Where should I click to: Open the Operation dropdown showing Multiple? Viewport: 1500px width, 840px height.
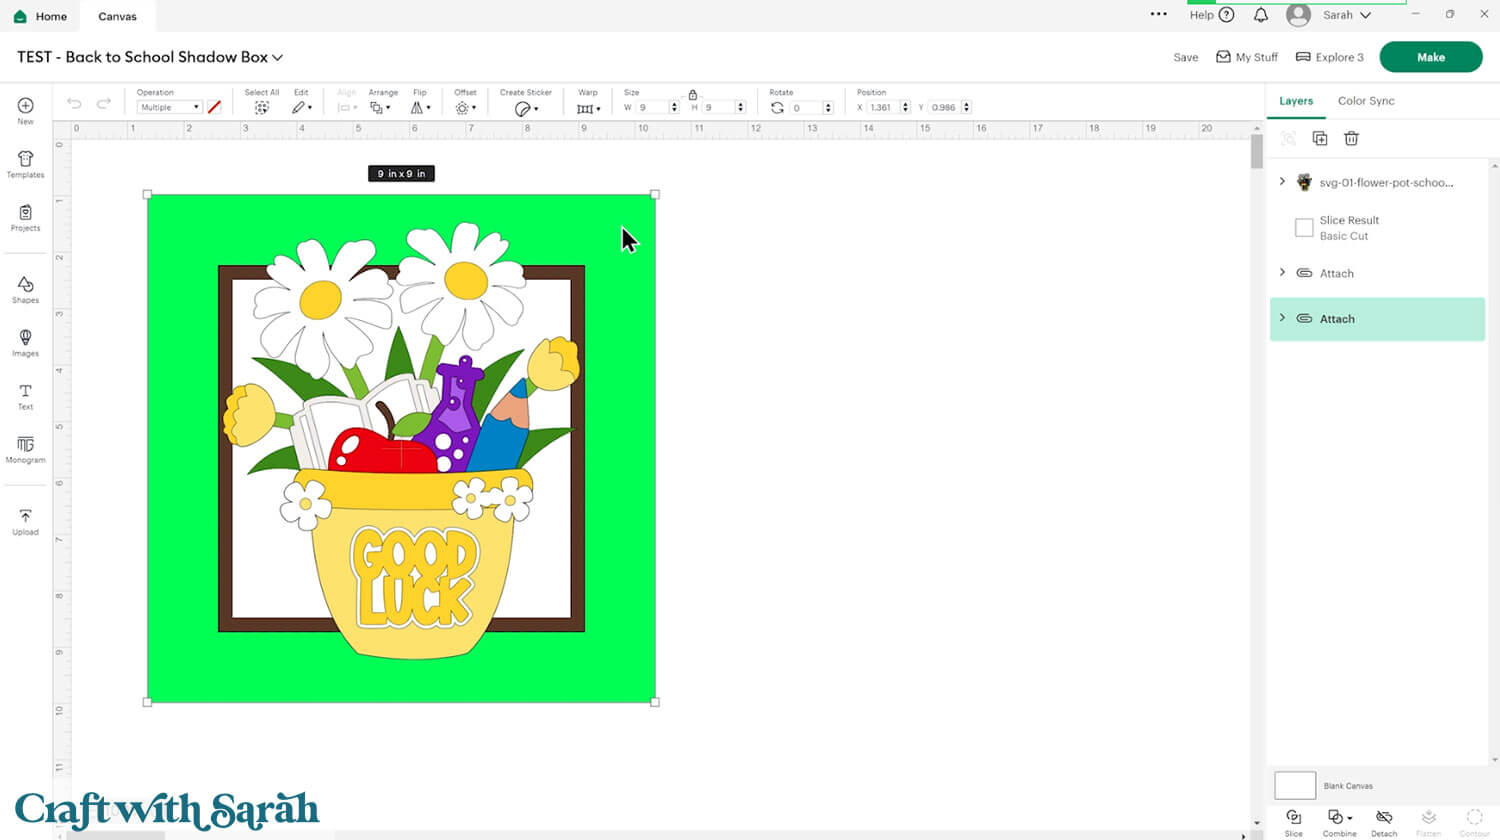[x=169, y=107]
